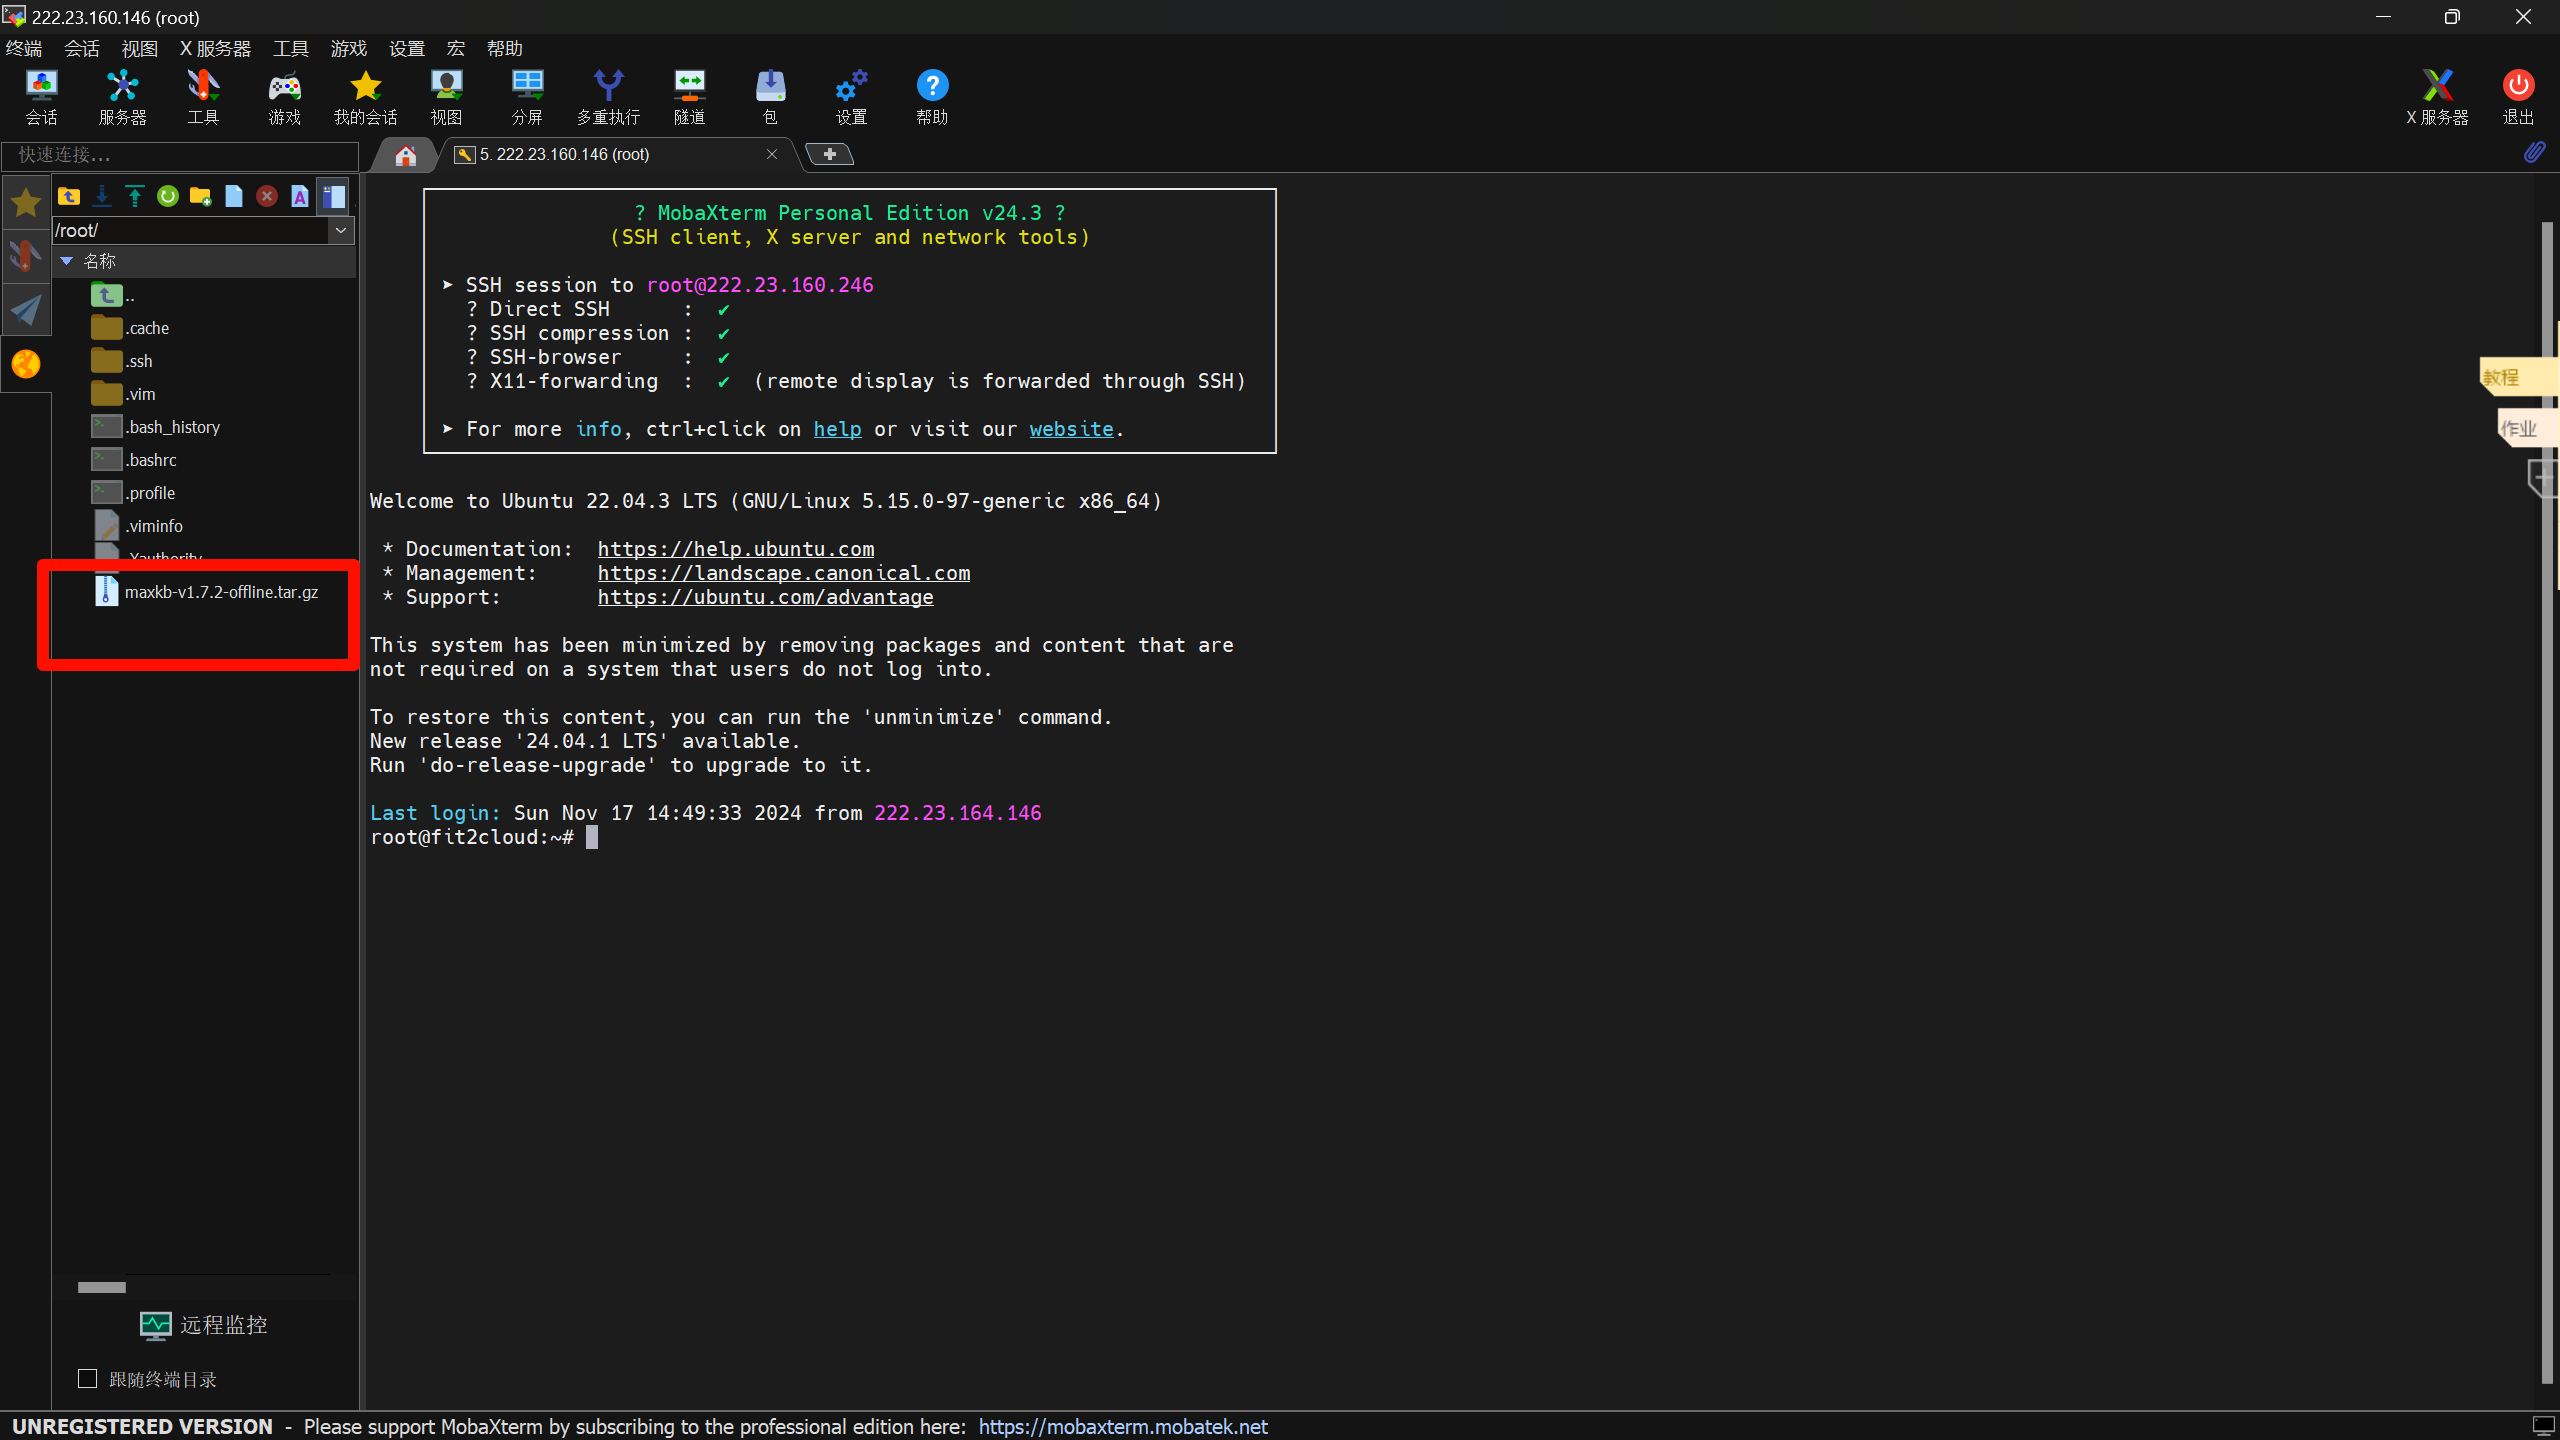This screenshot has width=2560, height=1440.
Task: Open the 会话 menu
Action: [81, 49]
